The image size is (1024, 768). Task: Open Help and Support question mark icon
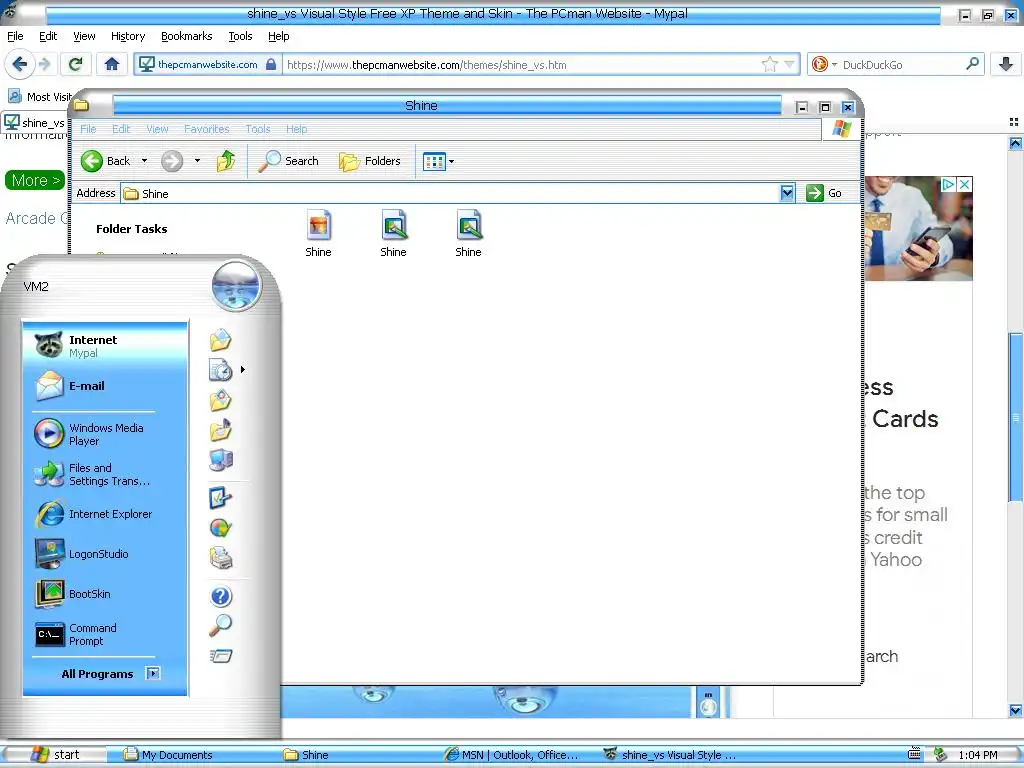click(x=221, y=596)
